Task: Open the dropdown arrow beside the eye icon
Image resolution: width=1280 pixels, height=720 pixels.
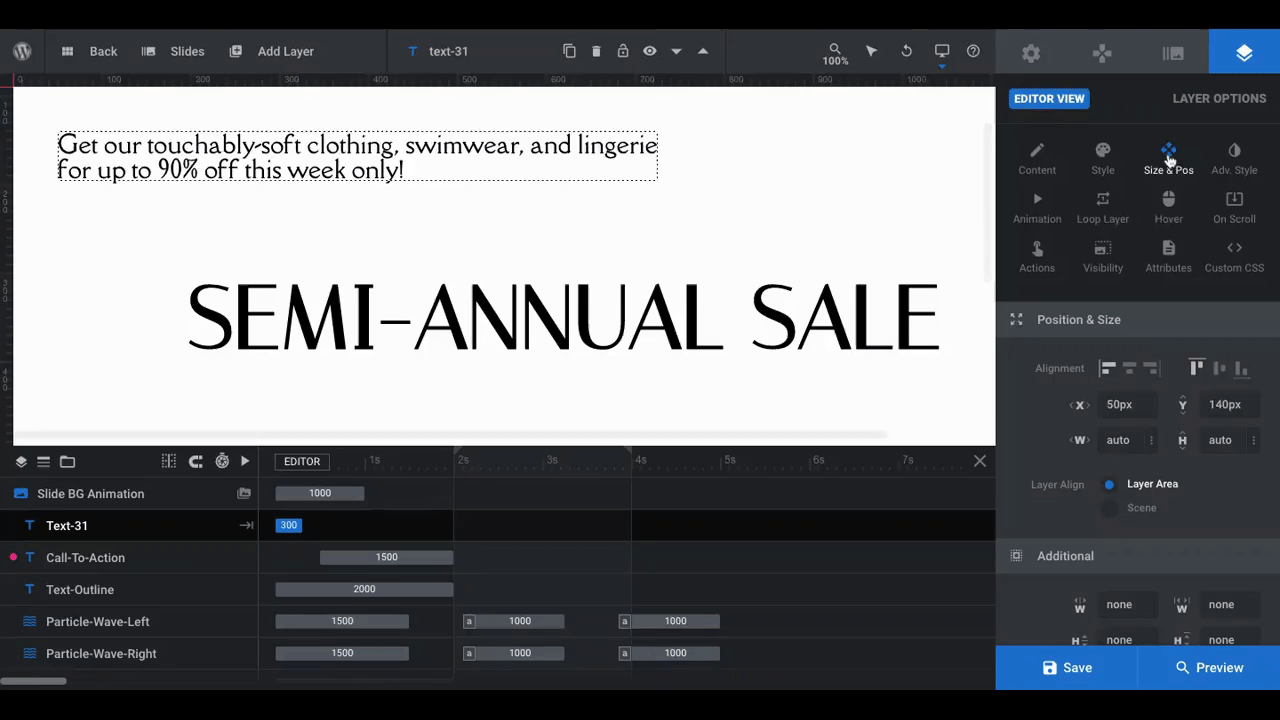Action: point(676,51)
